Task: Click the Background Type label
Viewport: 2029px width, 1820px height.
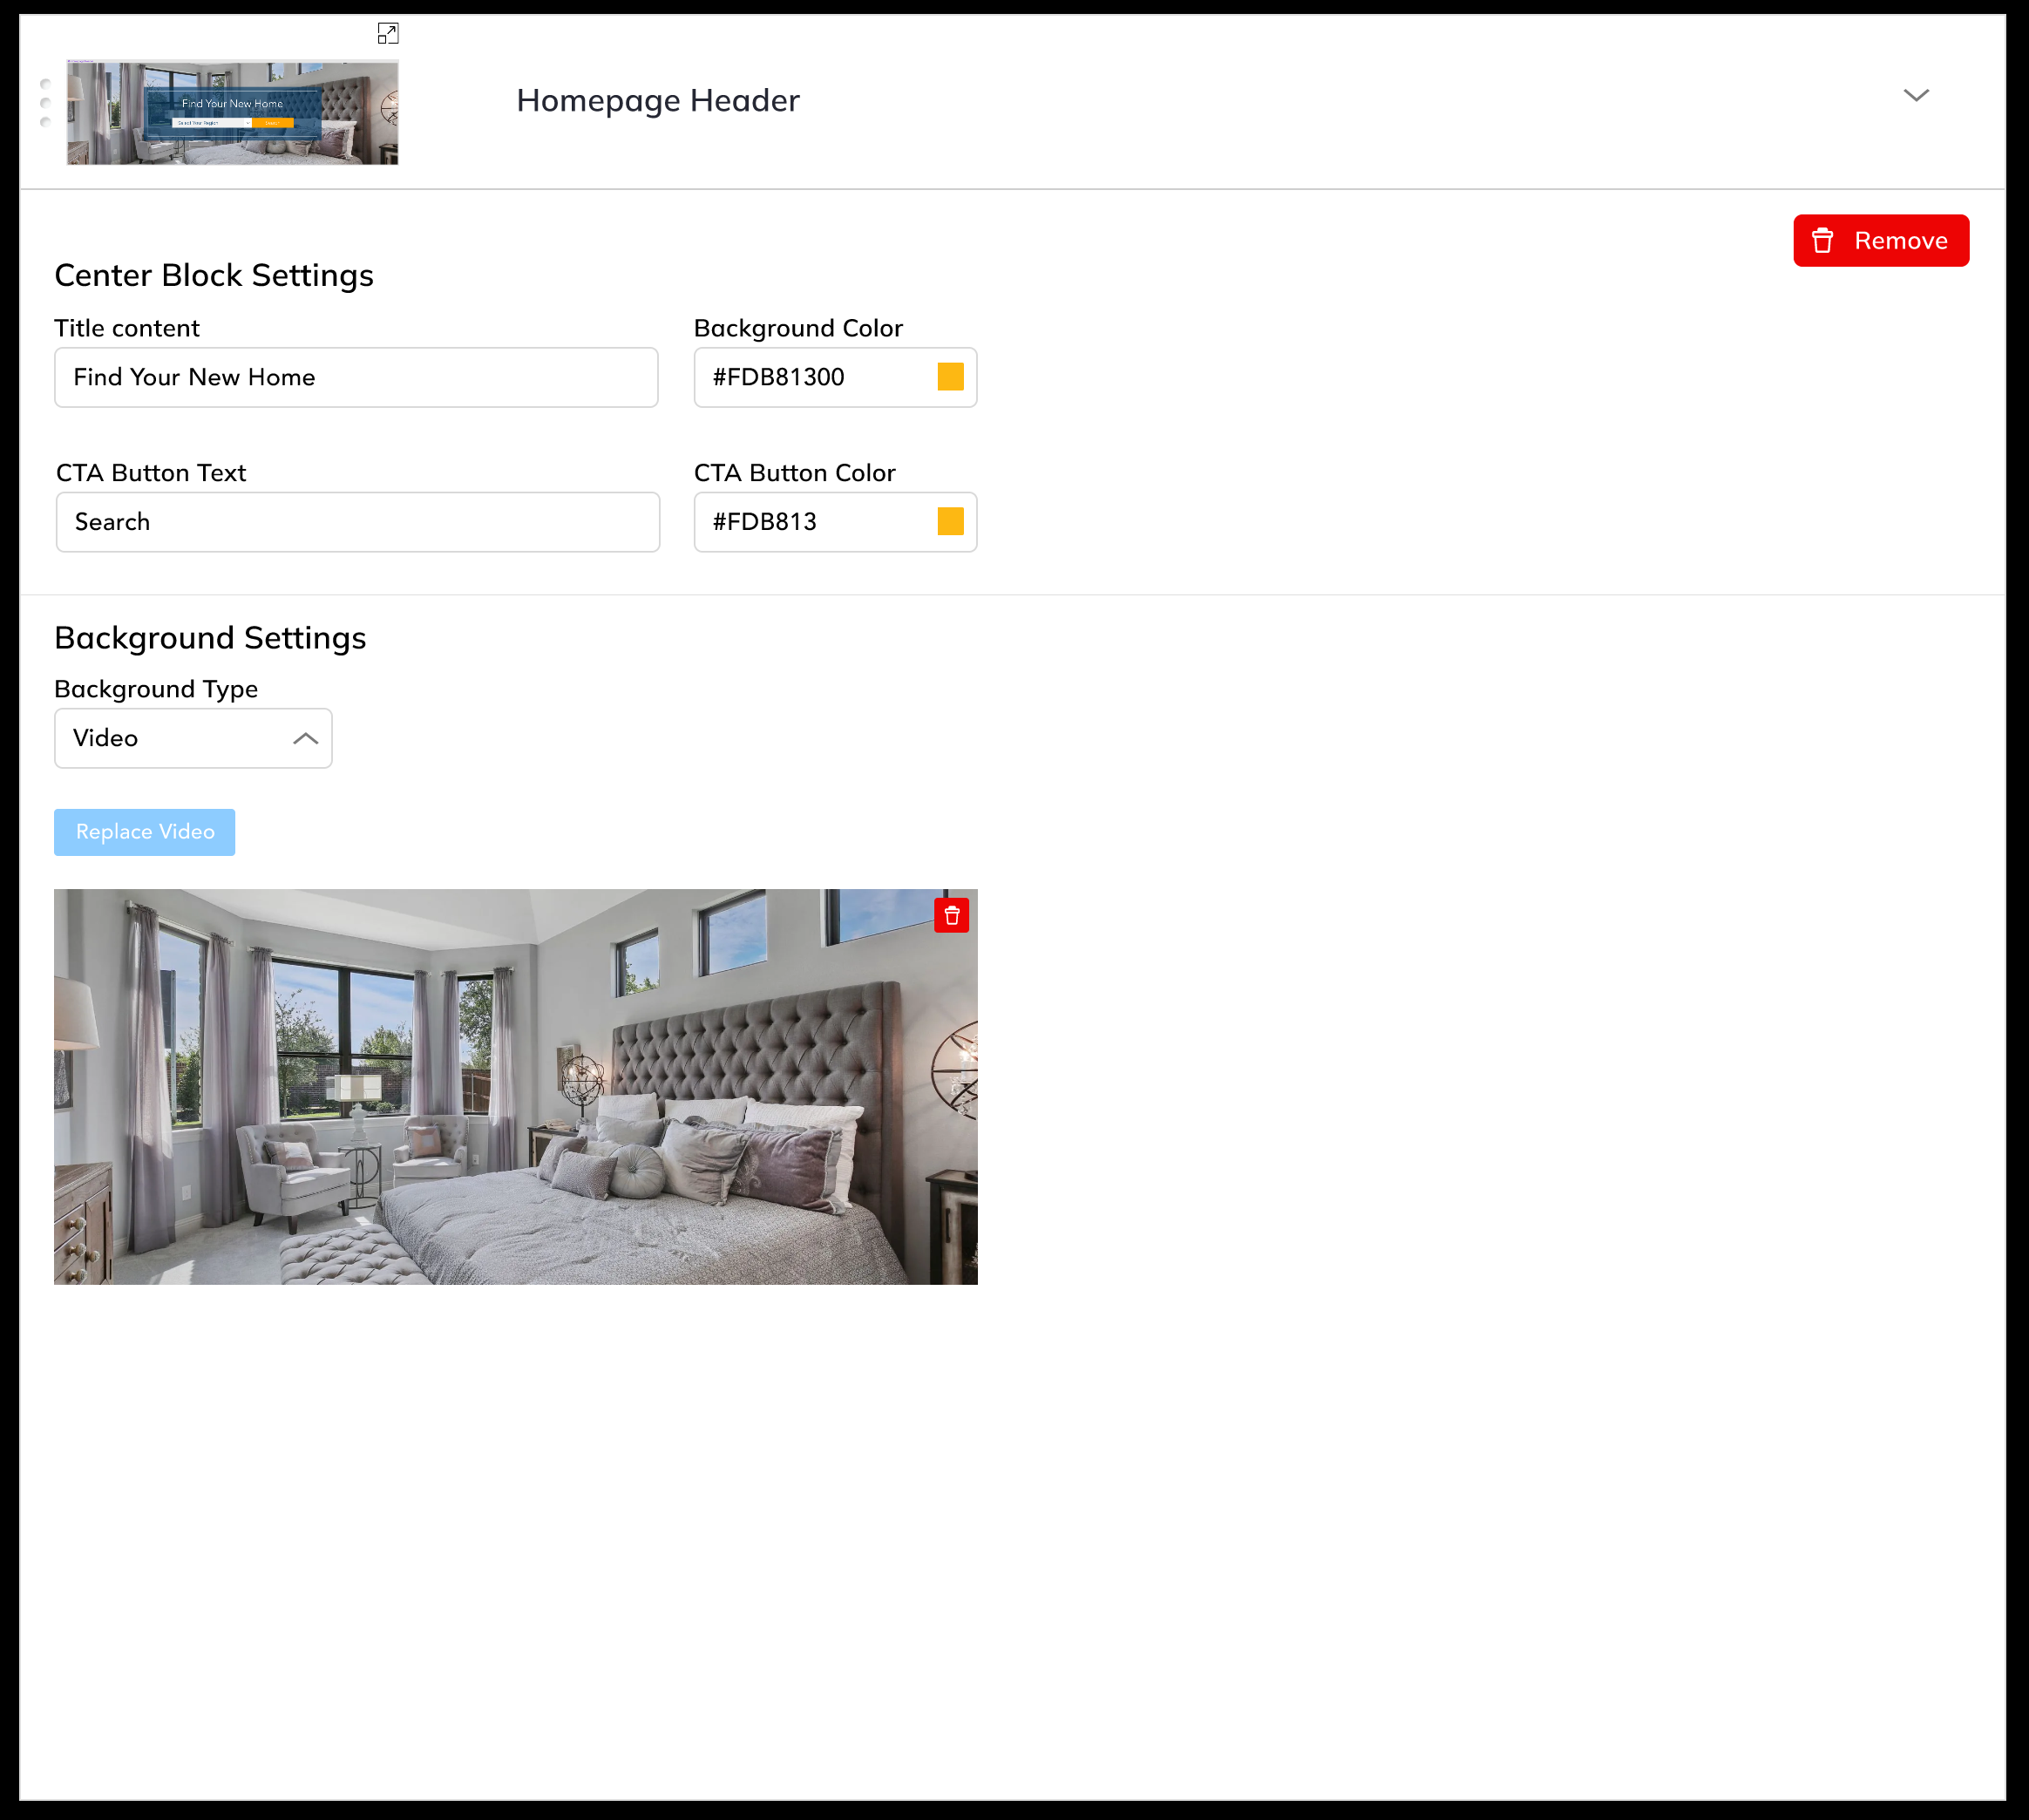Action: pos(156,689)
